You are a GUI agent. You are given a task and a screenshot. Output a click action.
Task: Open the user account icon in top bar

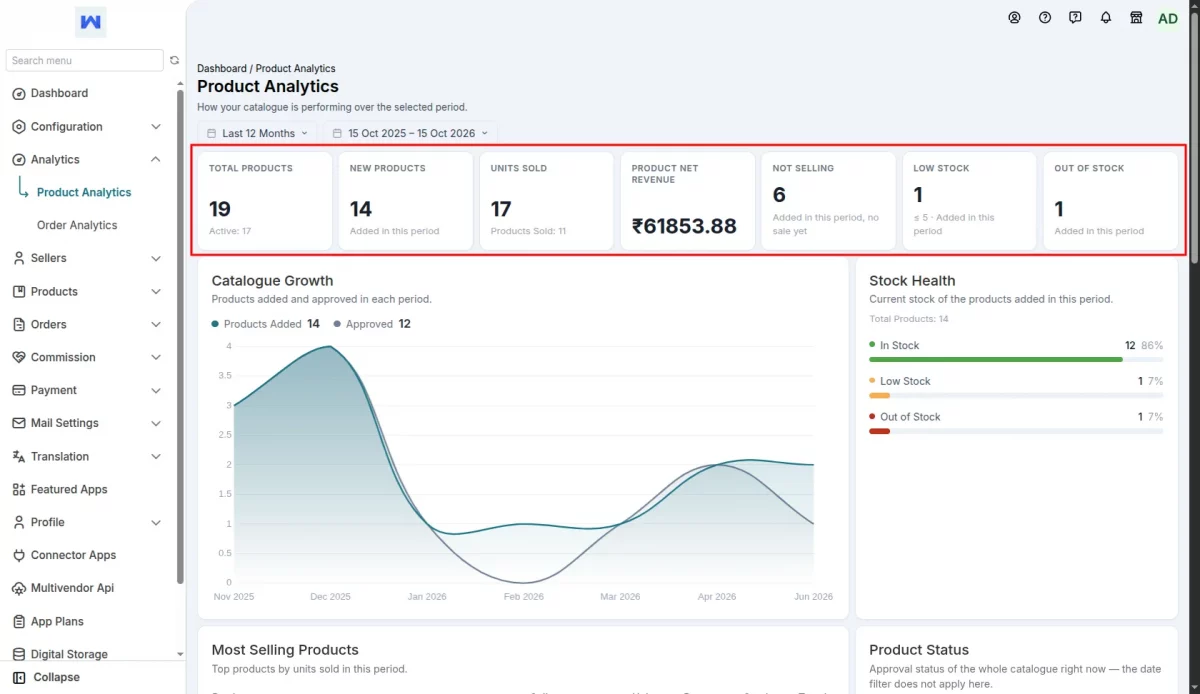(1014, 18)
